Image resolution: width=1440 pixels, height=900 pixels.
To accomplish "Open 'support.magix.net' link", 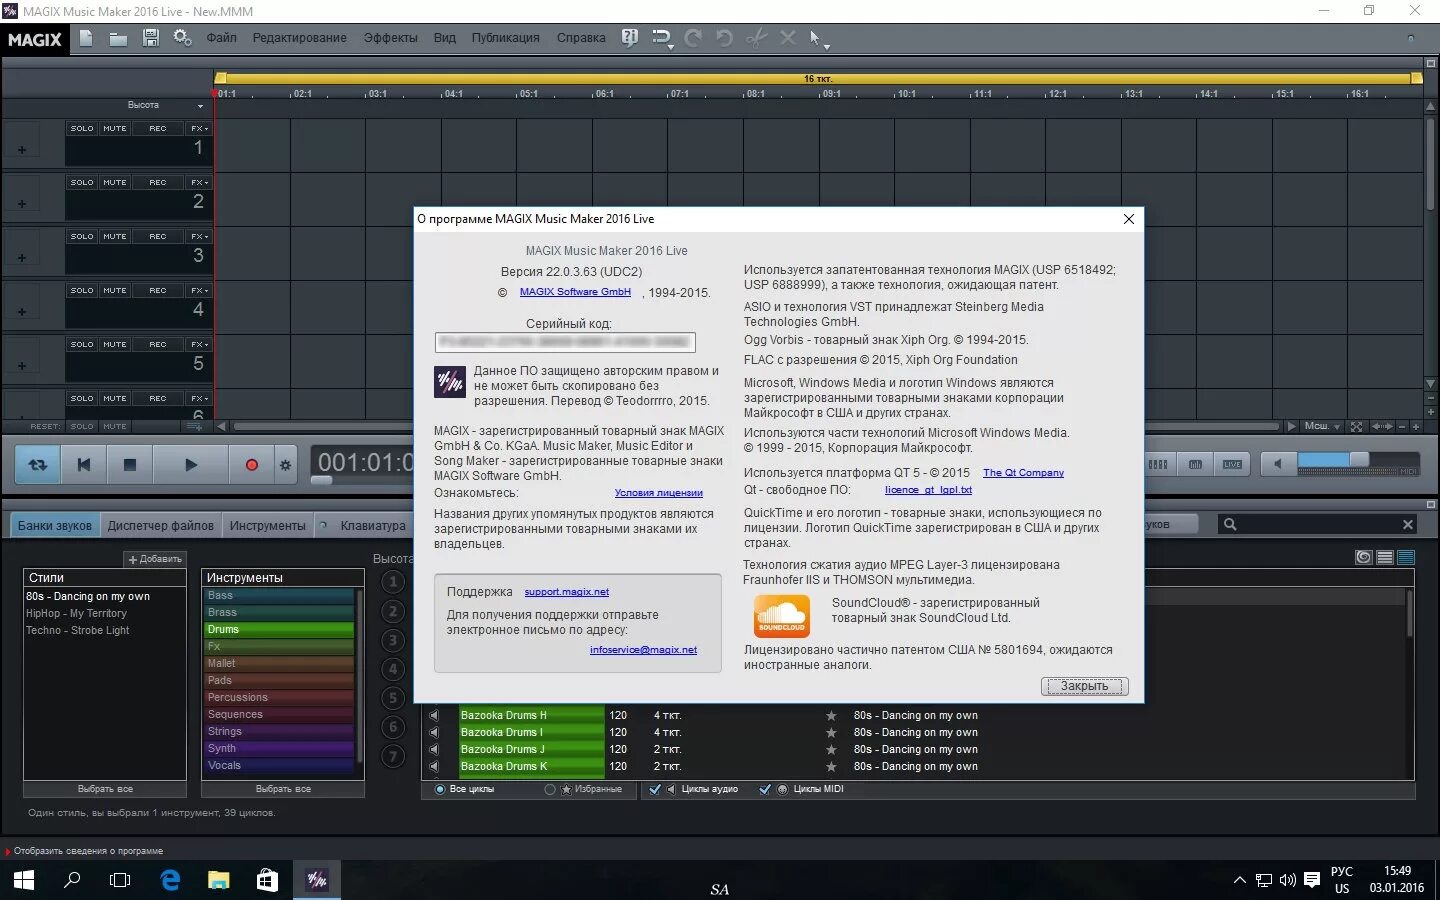I will coord(566,592).
